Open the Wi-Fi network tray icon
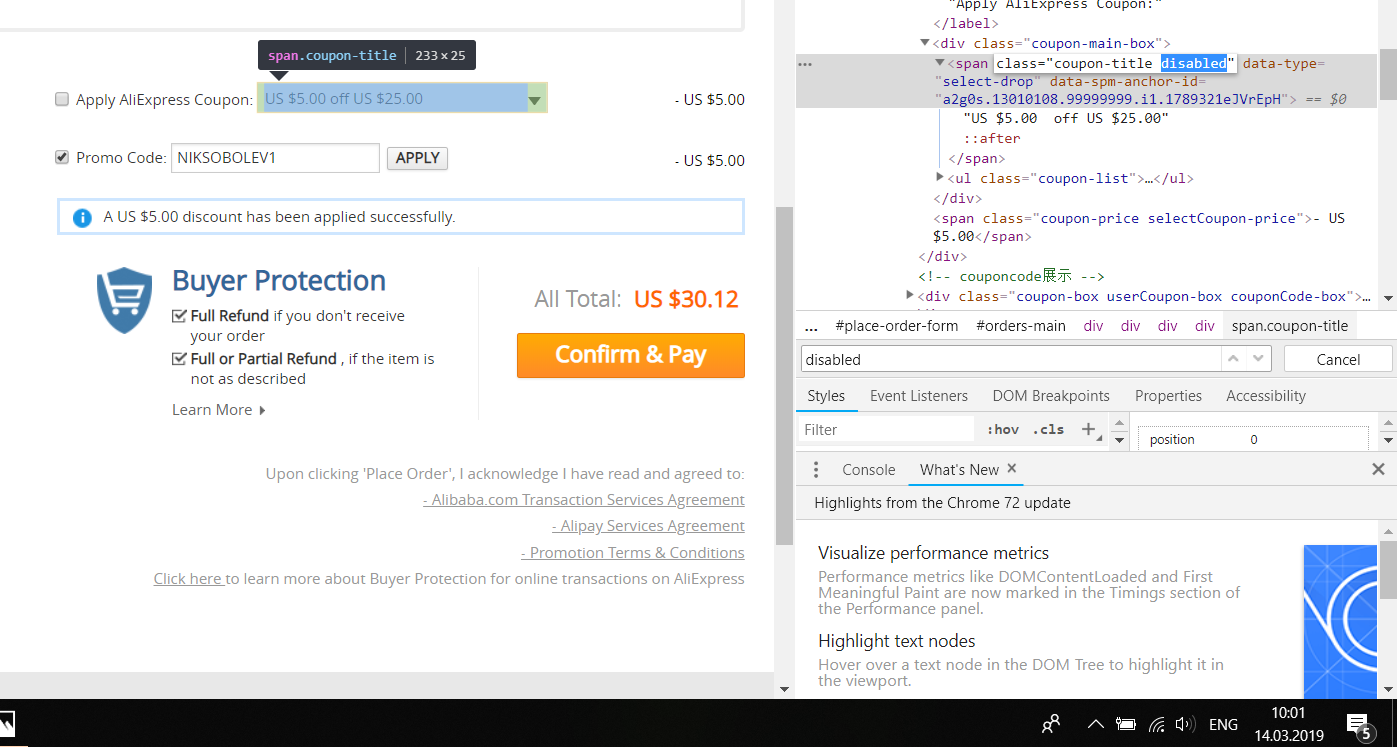 pyautogui.click(x=1157, y=724)
